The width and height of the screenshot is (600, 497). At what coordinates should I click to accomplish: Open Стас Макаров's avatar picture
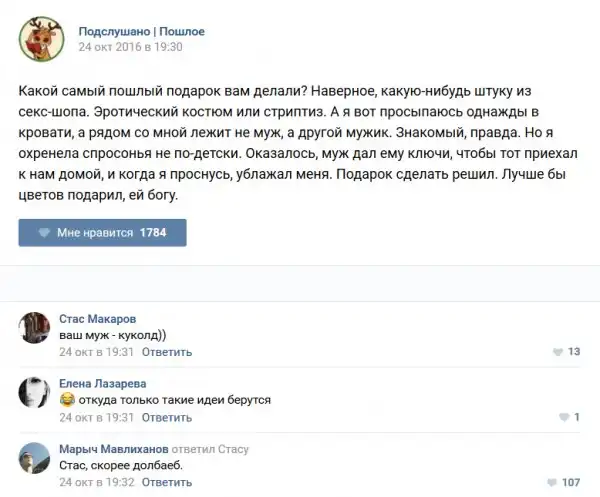coord(35,328)
